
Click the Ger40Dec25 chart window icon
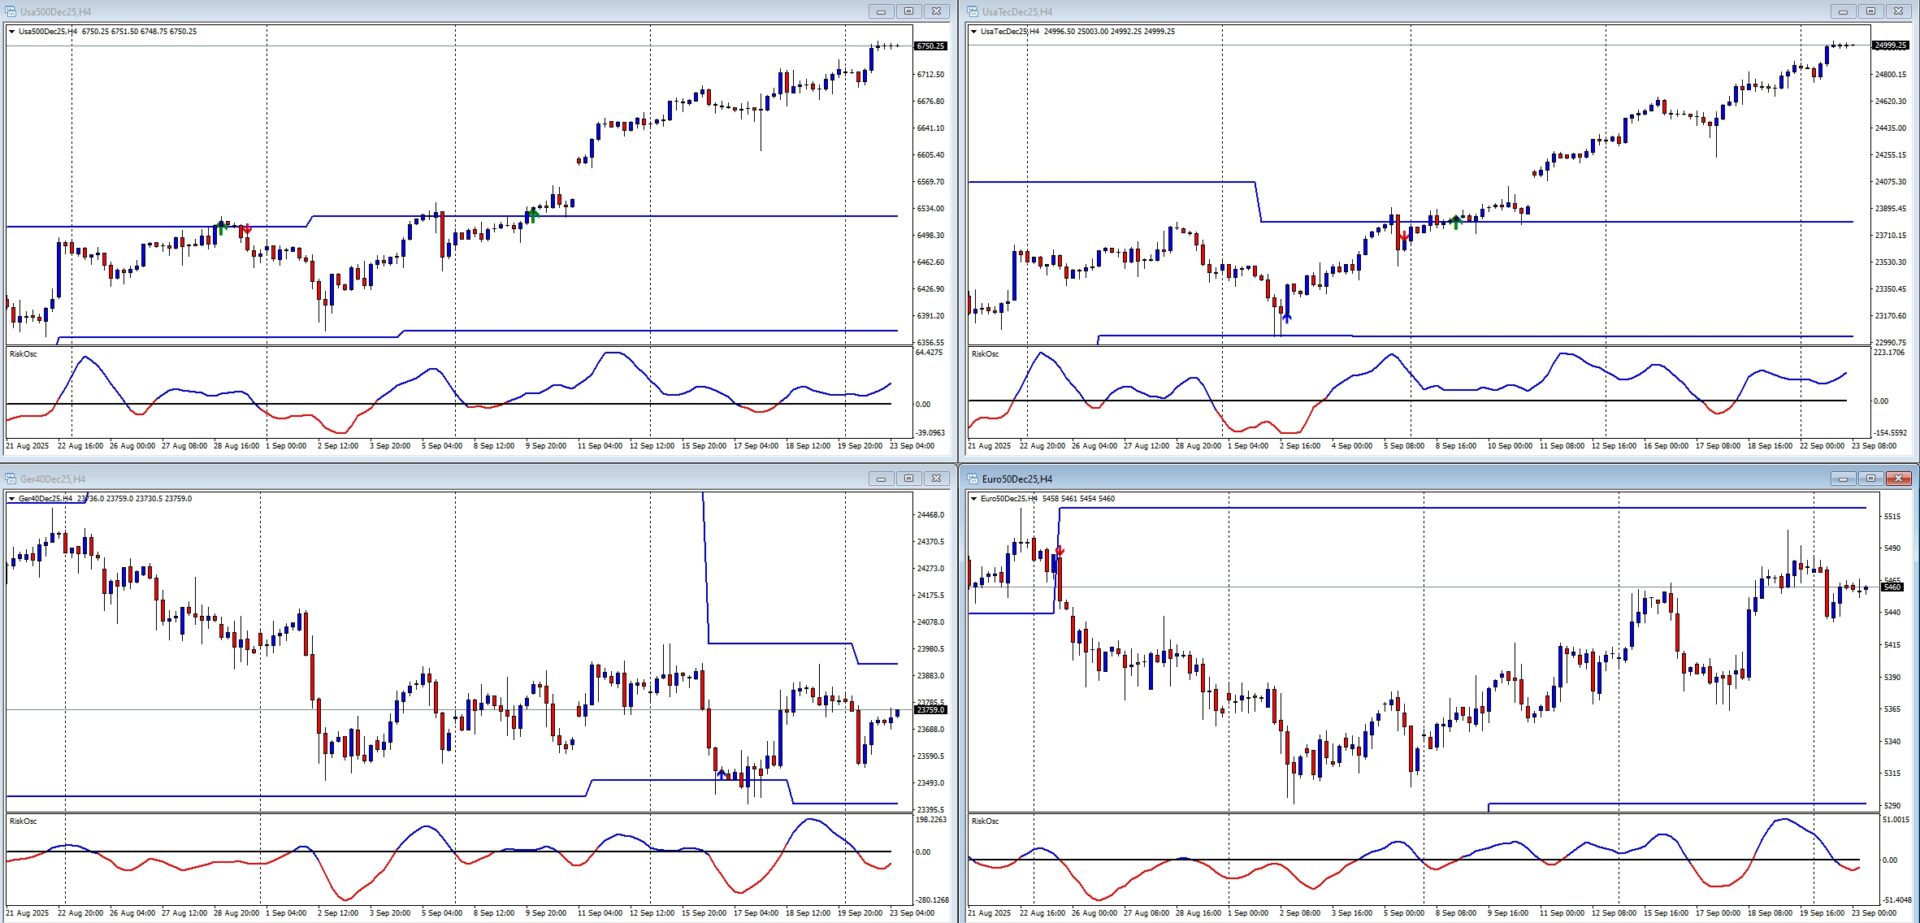pos(11,479)
